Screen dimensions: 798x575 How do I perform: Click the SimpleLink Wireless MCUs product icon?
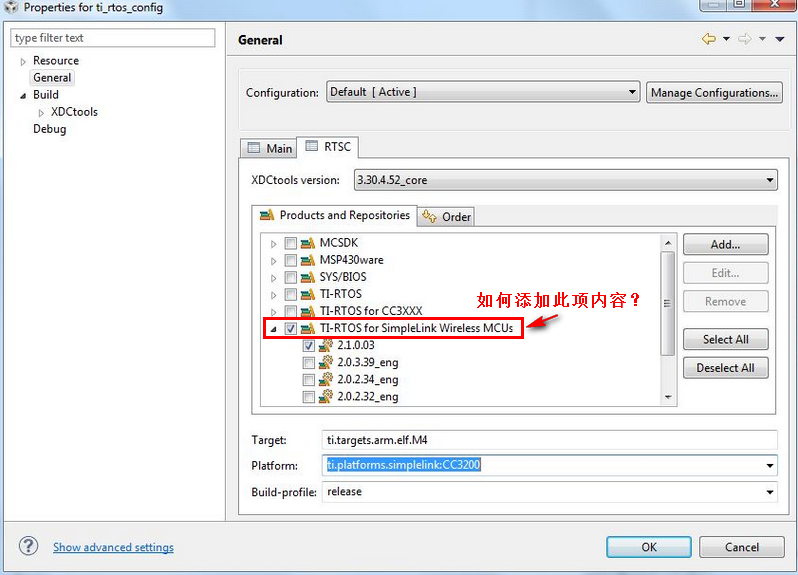[307, 328]
